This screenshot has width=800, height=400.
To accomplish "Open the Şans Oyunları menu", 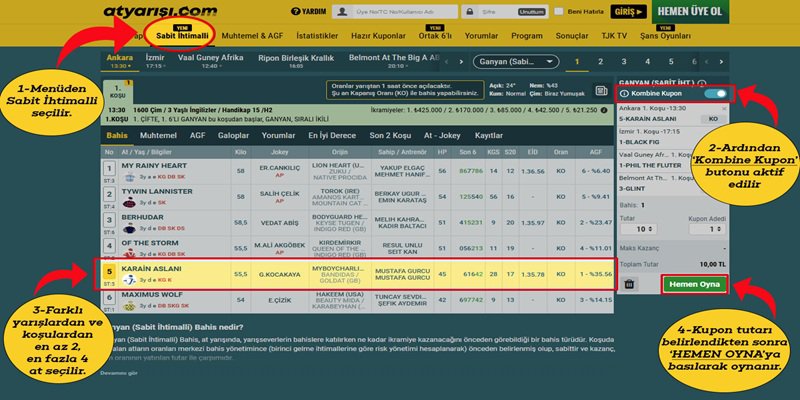I will pos(666,36).
